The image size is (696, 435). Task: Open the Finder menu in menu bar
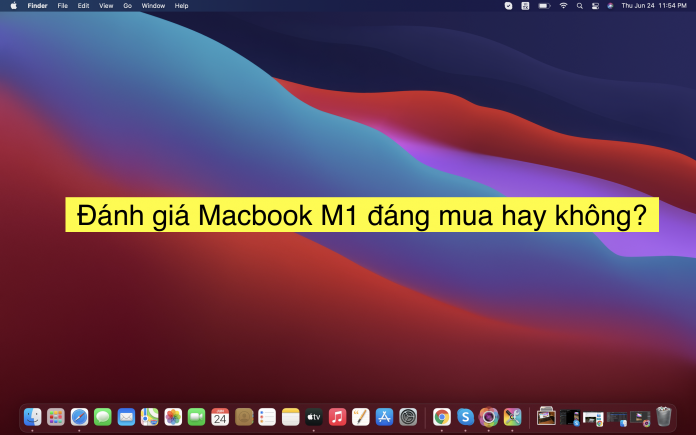pyautogui.click(x=37, y=6)
